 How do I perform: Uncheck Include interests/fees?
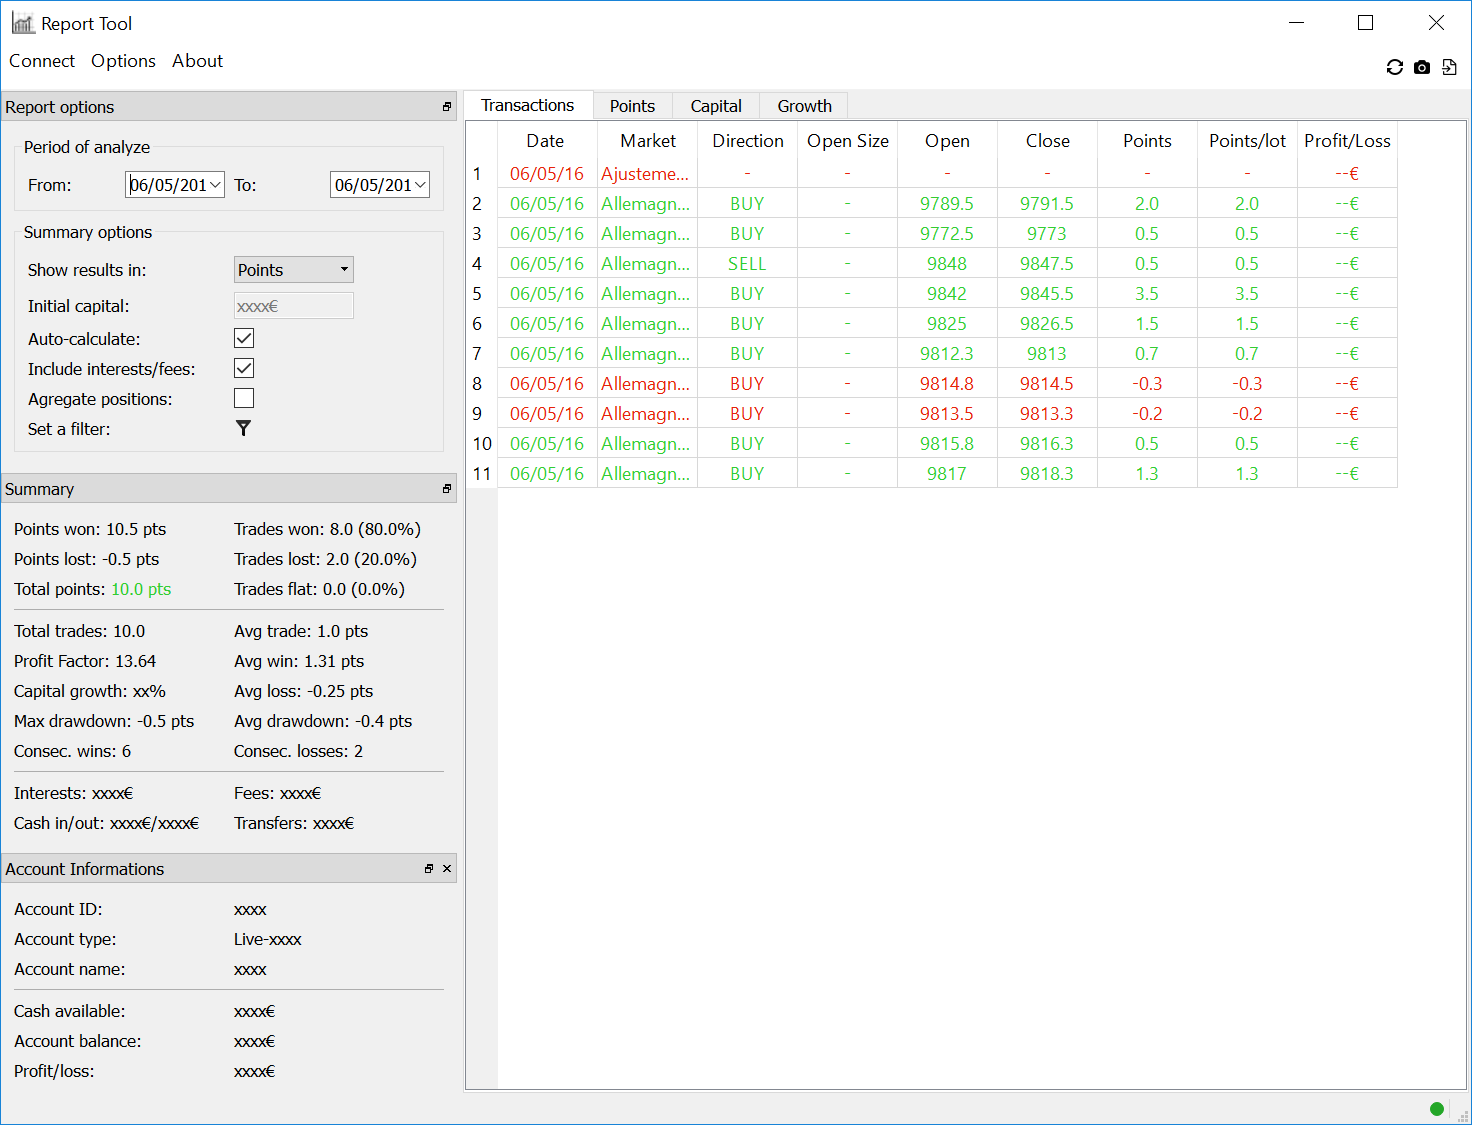tap(244, 368)
